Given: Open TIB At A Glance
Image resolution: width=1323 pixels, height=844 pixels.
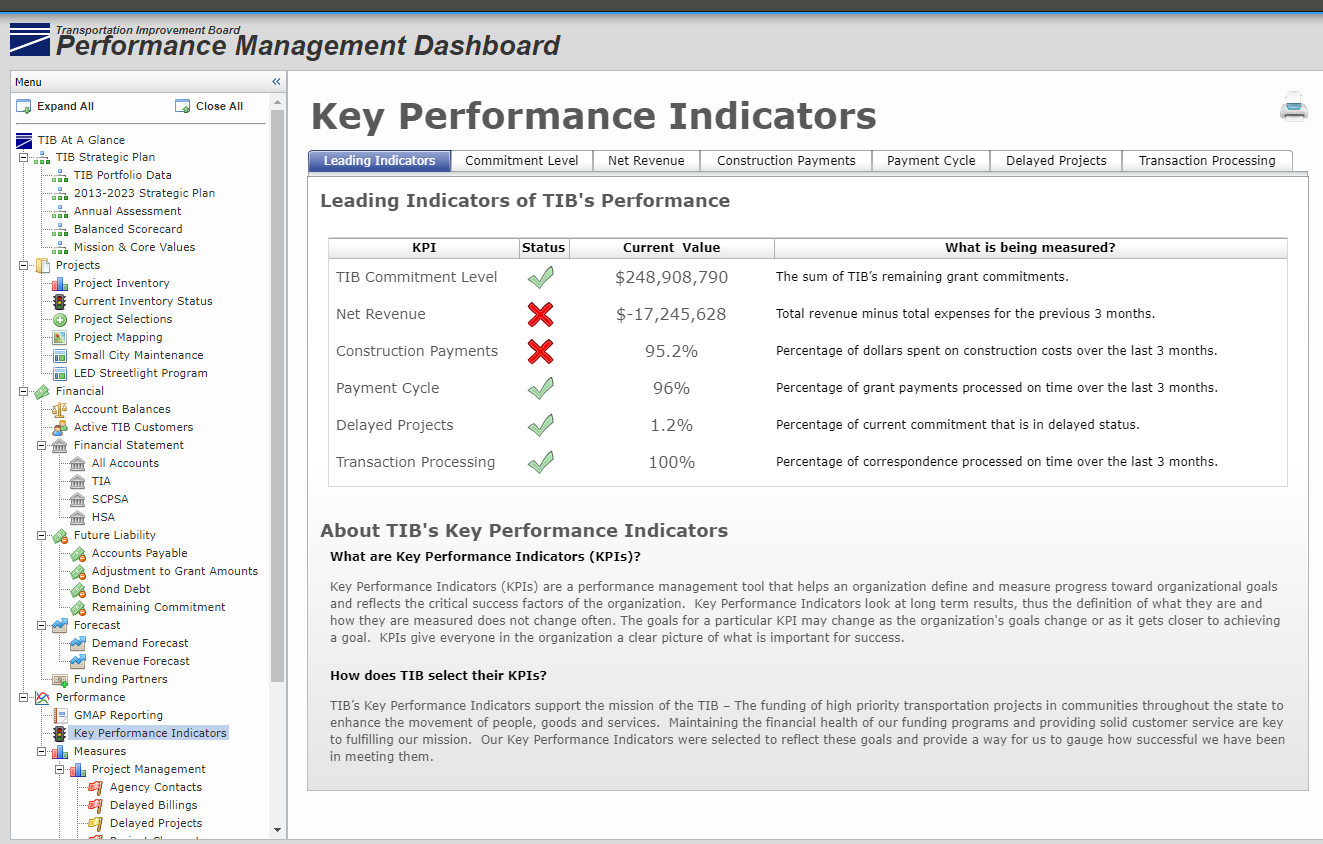Looking at the screenshot, I should pyautogui.click(x=81, y=140).
